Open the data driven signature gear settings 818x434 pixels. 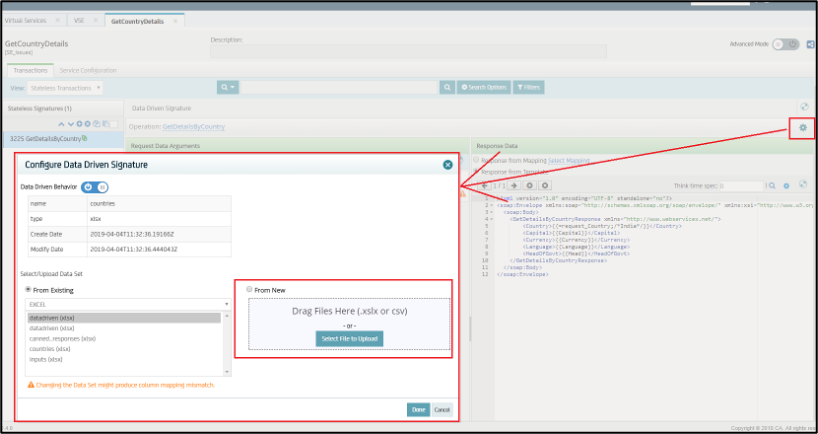click(802, 128)
